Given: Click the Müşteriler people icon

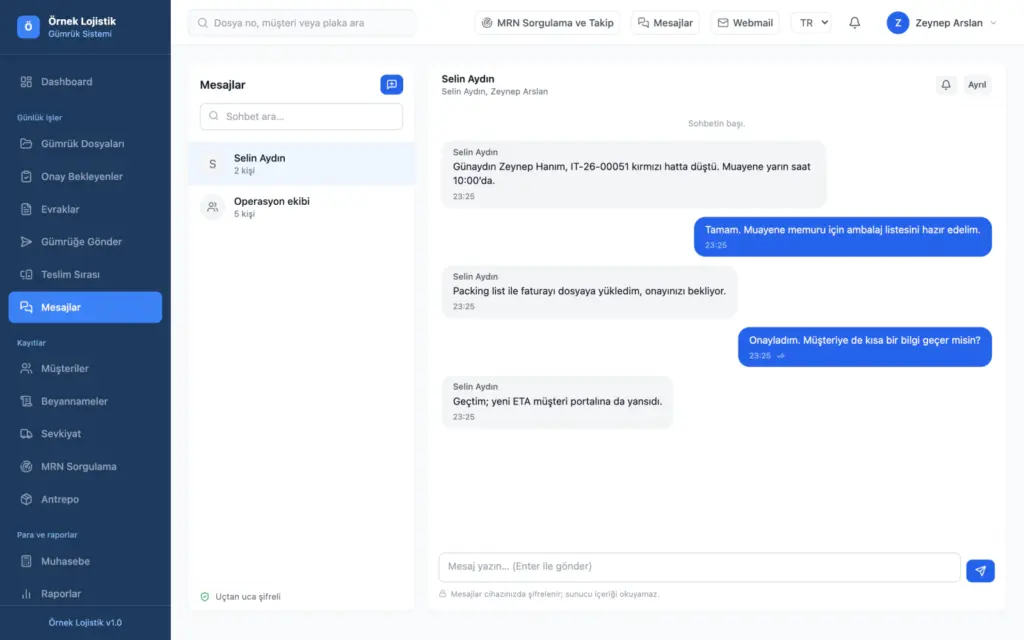Looking at the screenshot, I should coord(26,368).
